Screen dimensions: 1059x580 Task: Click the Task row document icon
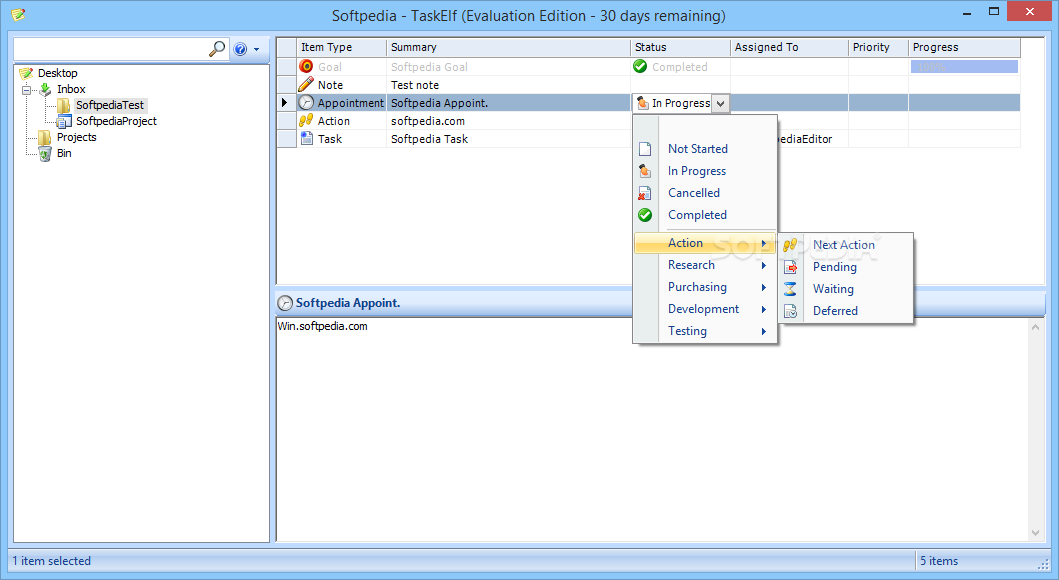[307, 138]
